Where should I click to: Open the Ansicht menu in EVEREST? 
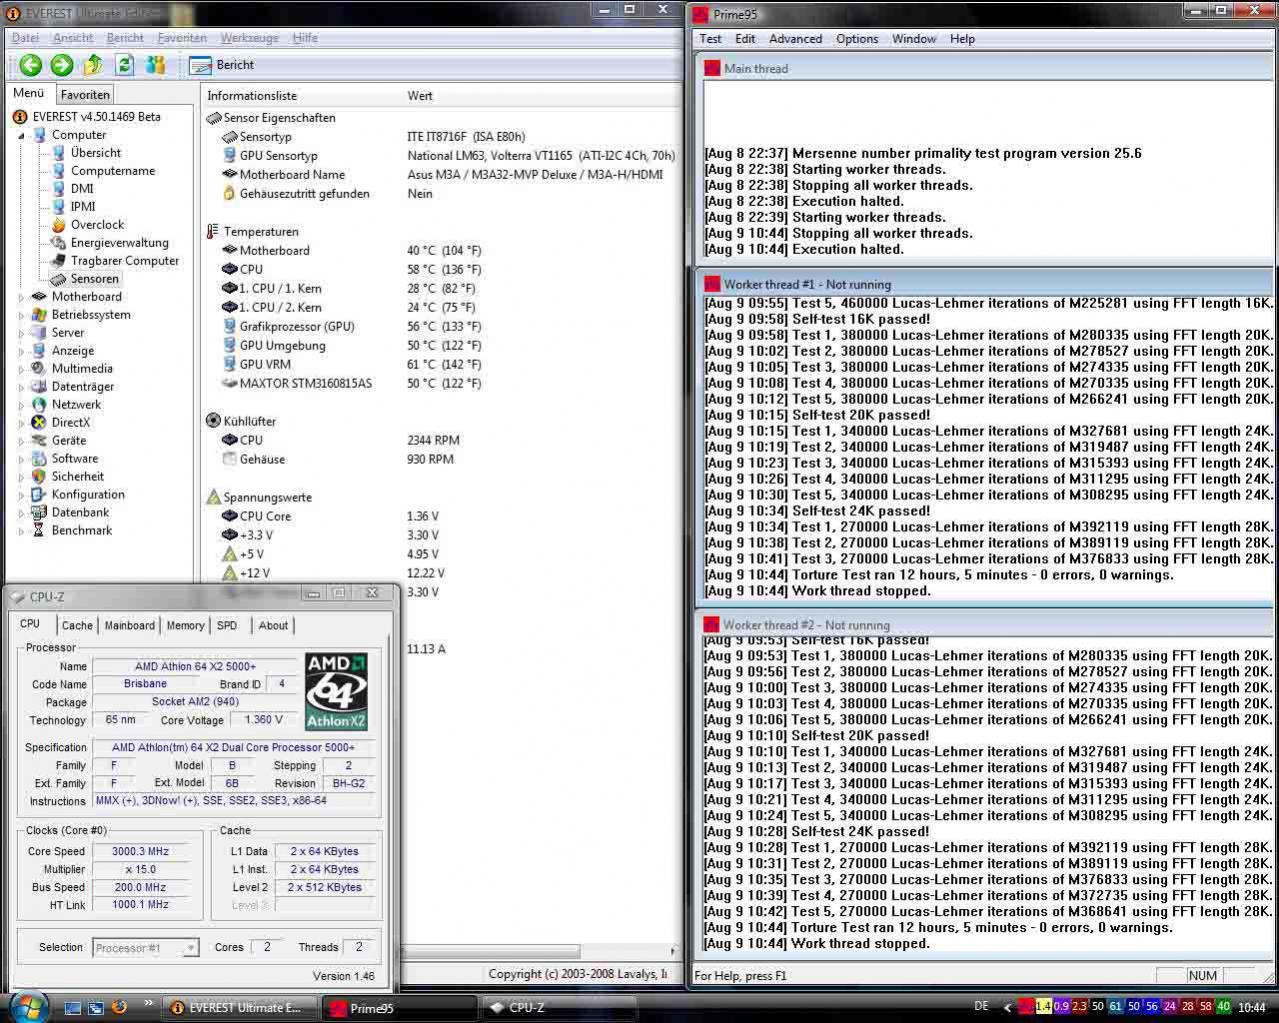click(73, 38)
